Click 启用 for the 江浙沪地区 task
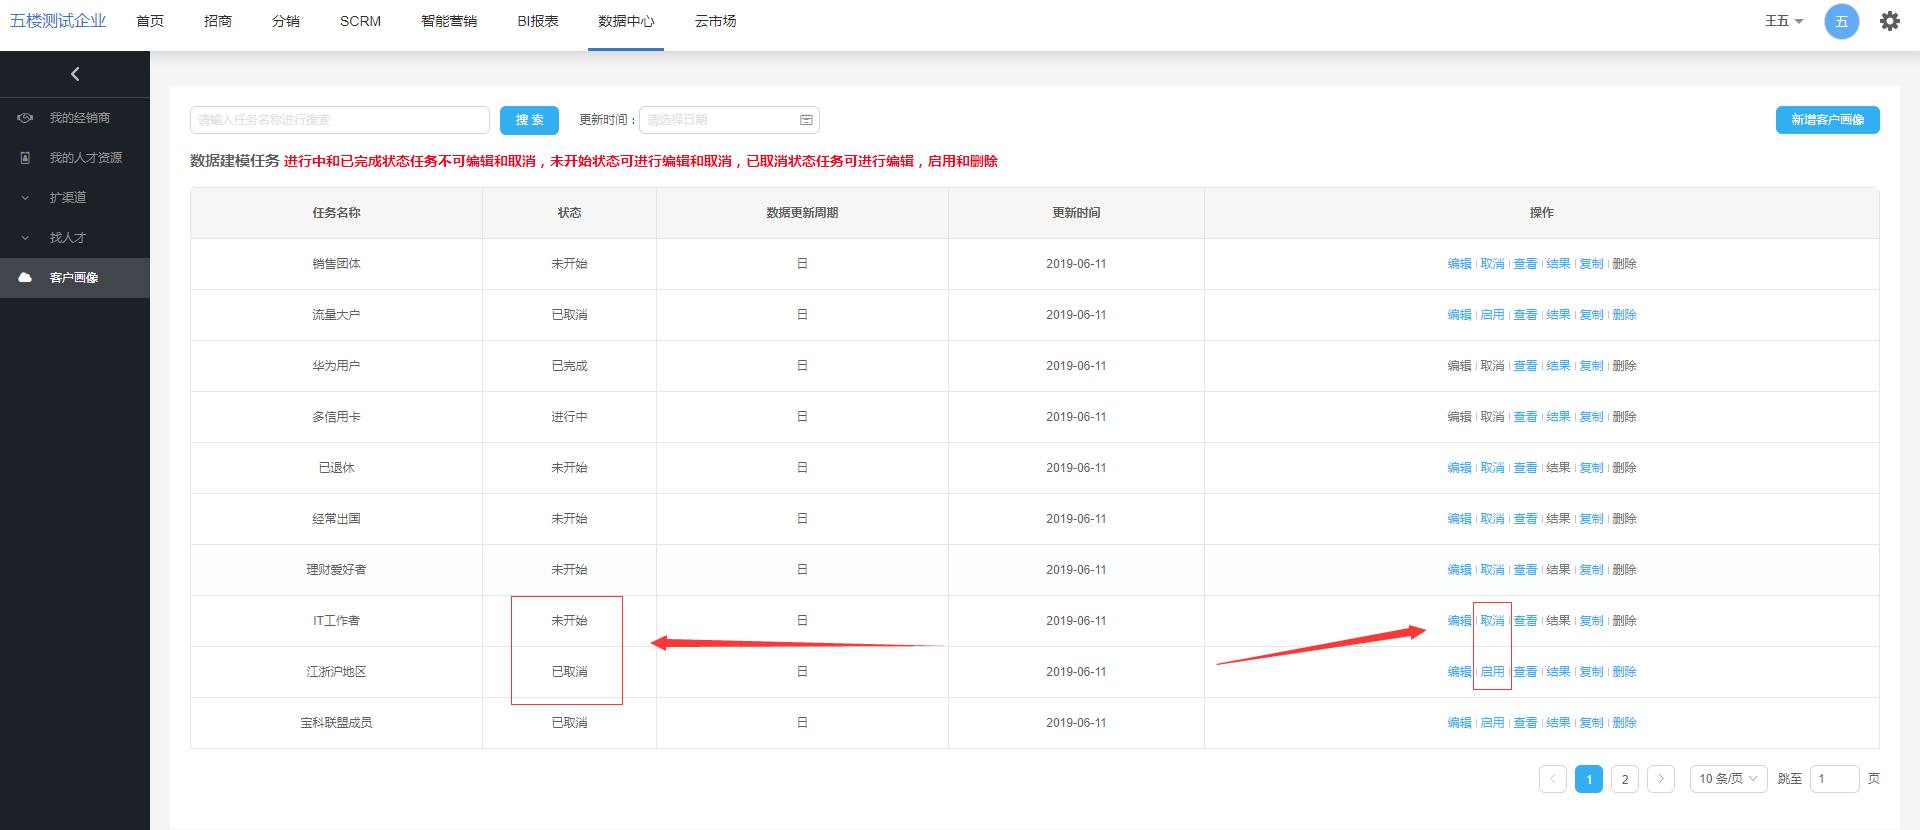The width and height of the screenshot is (1920, 830). [x=1492, y=672]
